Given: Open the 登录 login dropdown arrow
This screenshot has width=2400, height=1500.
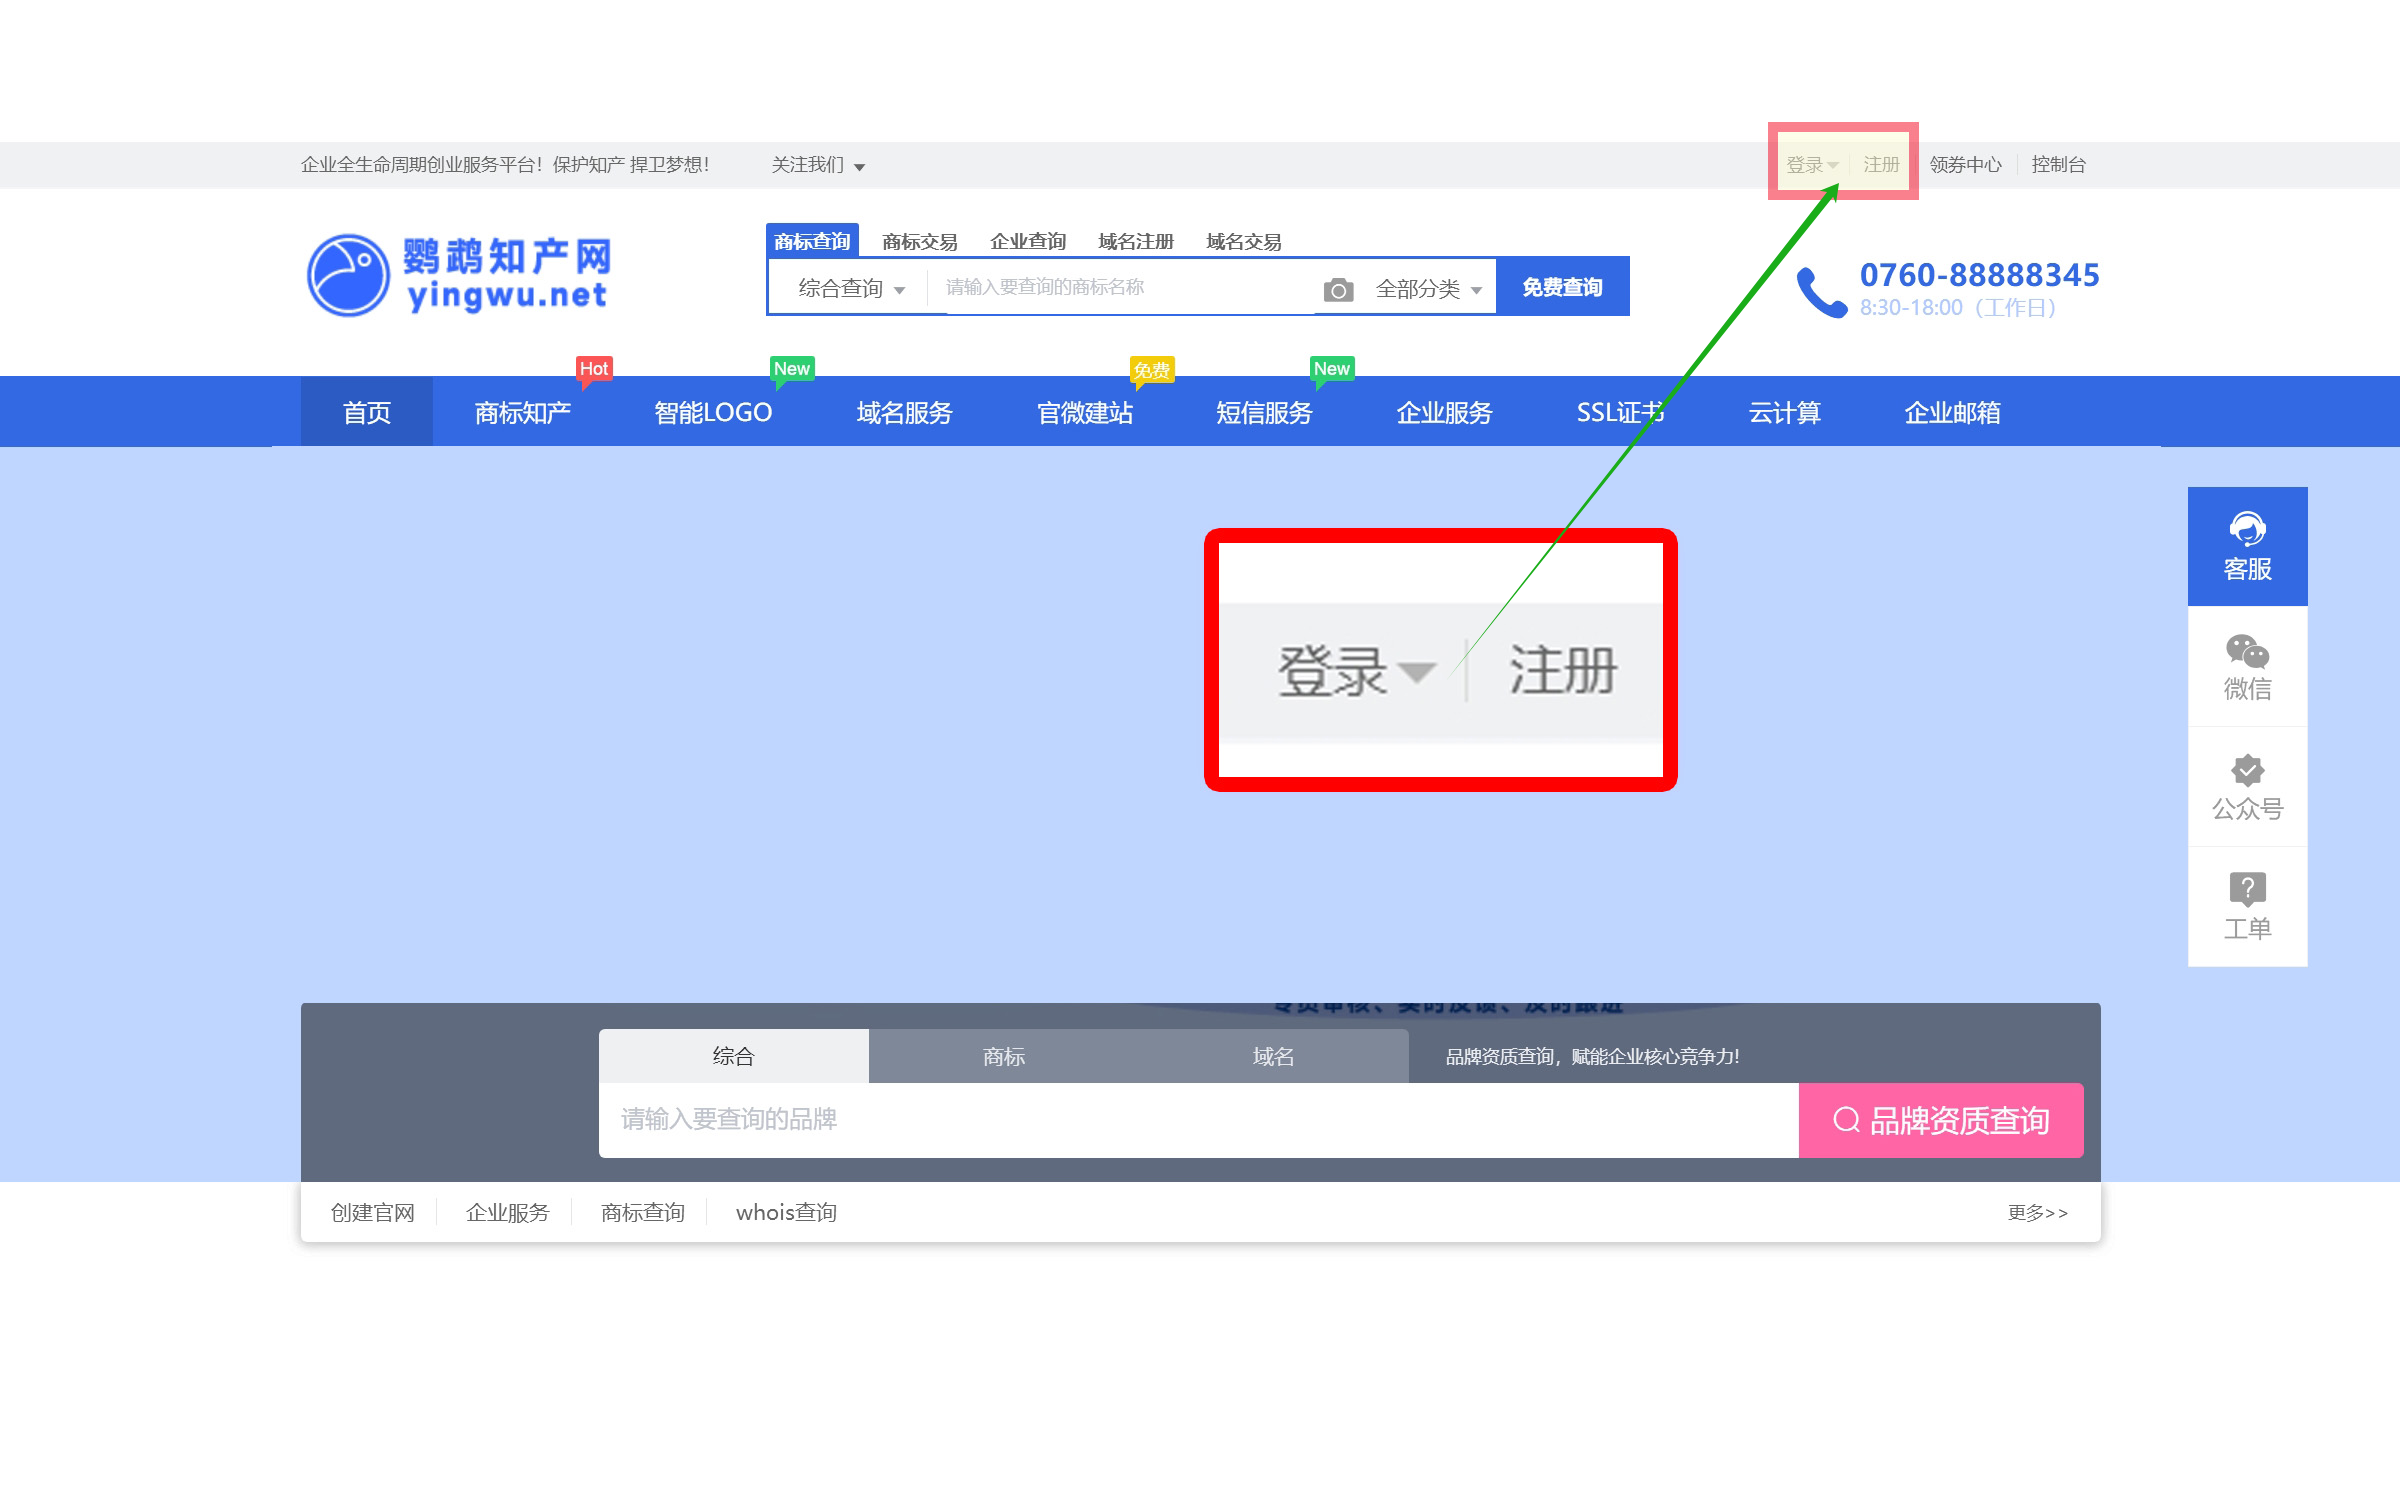Looking at the screenshot, I should click(1832, 166).
